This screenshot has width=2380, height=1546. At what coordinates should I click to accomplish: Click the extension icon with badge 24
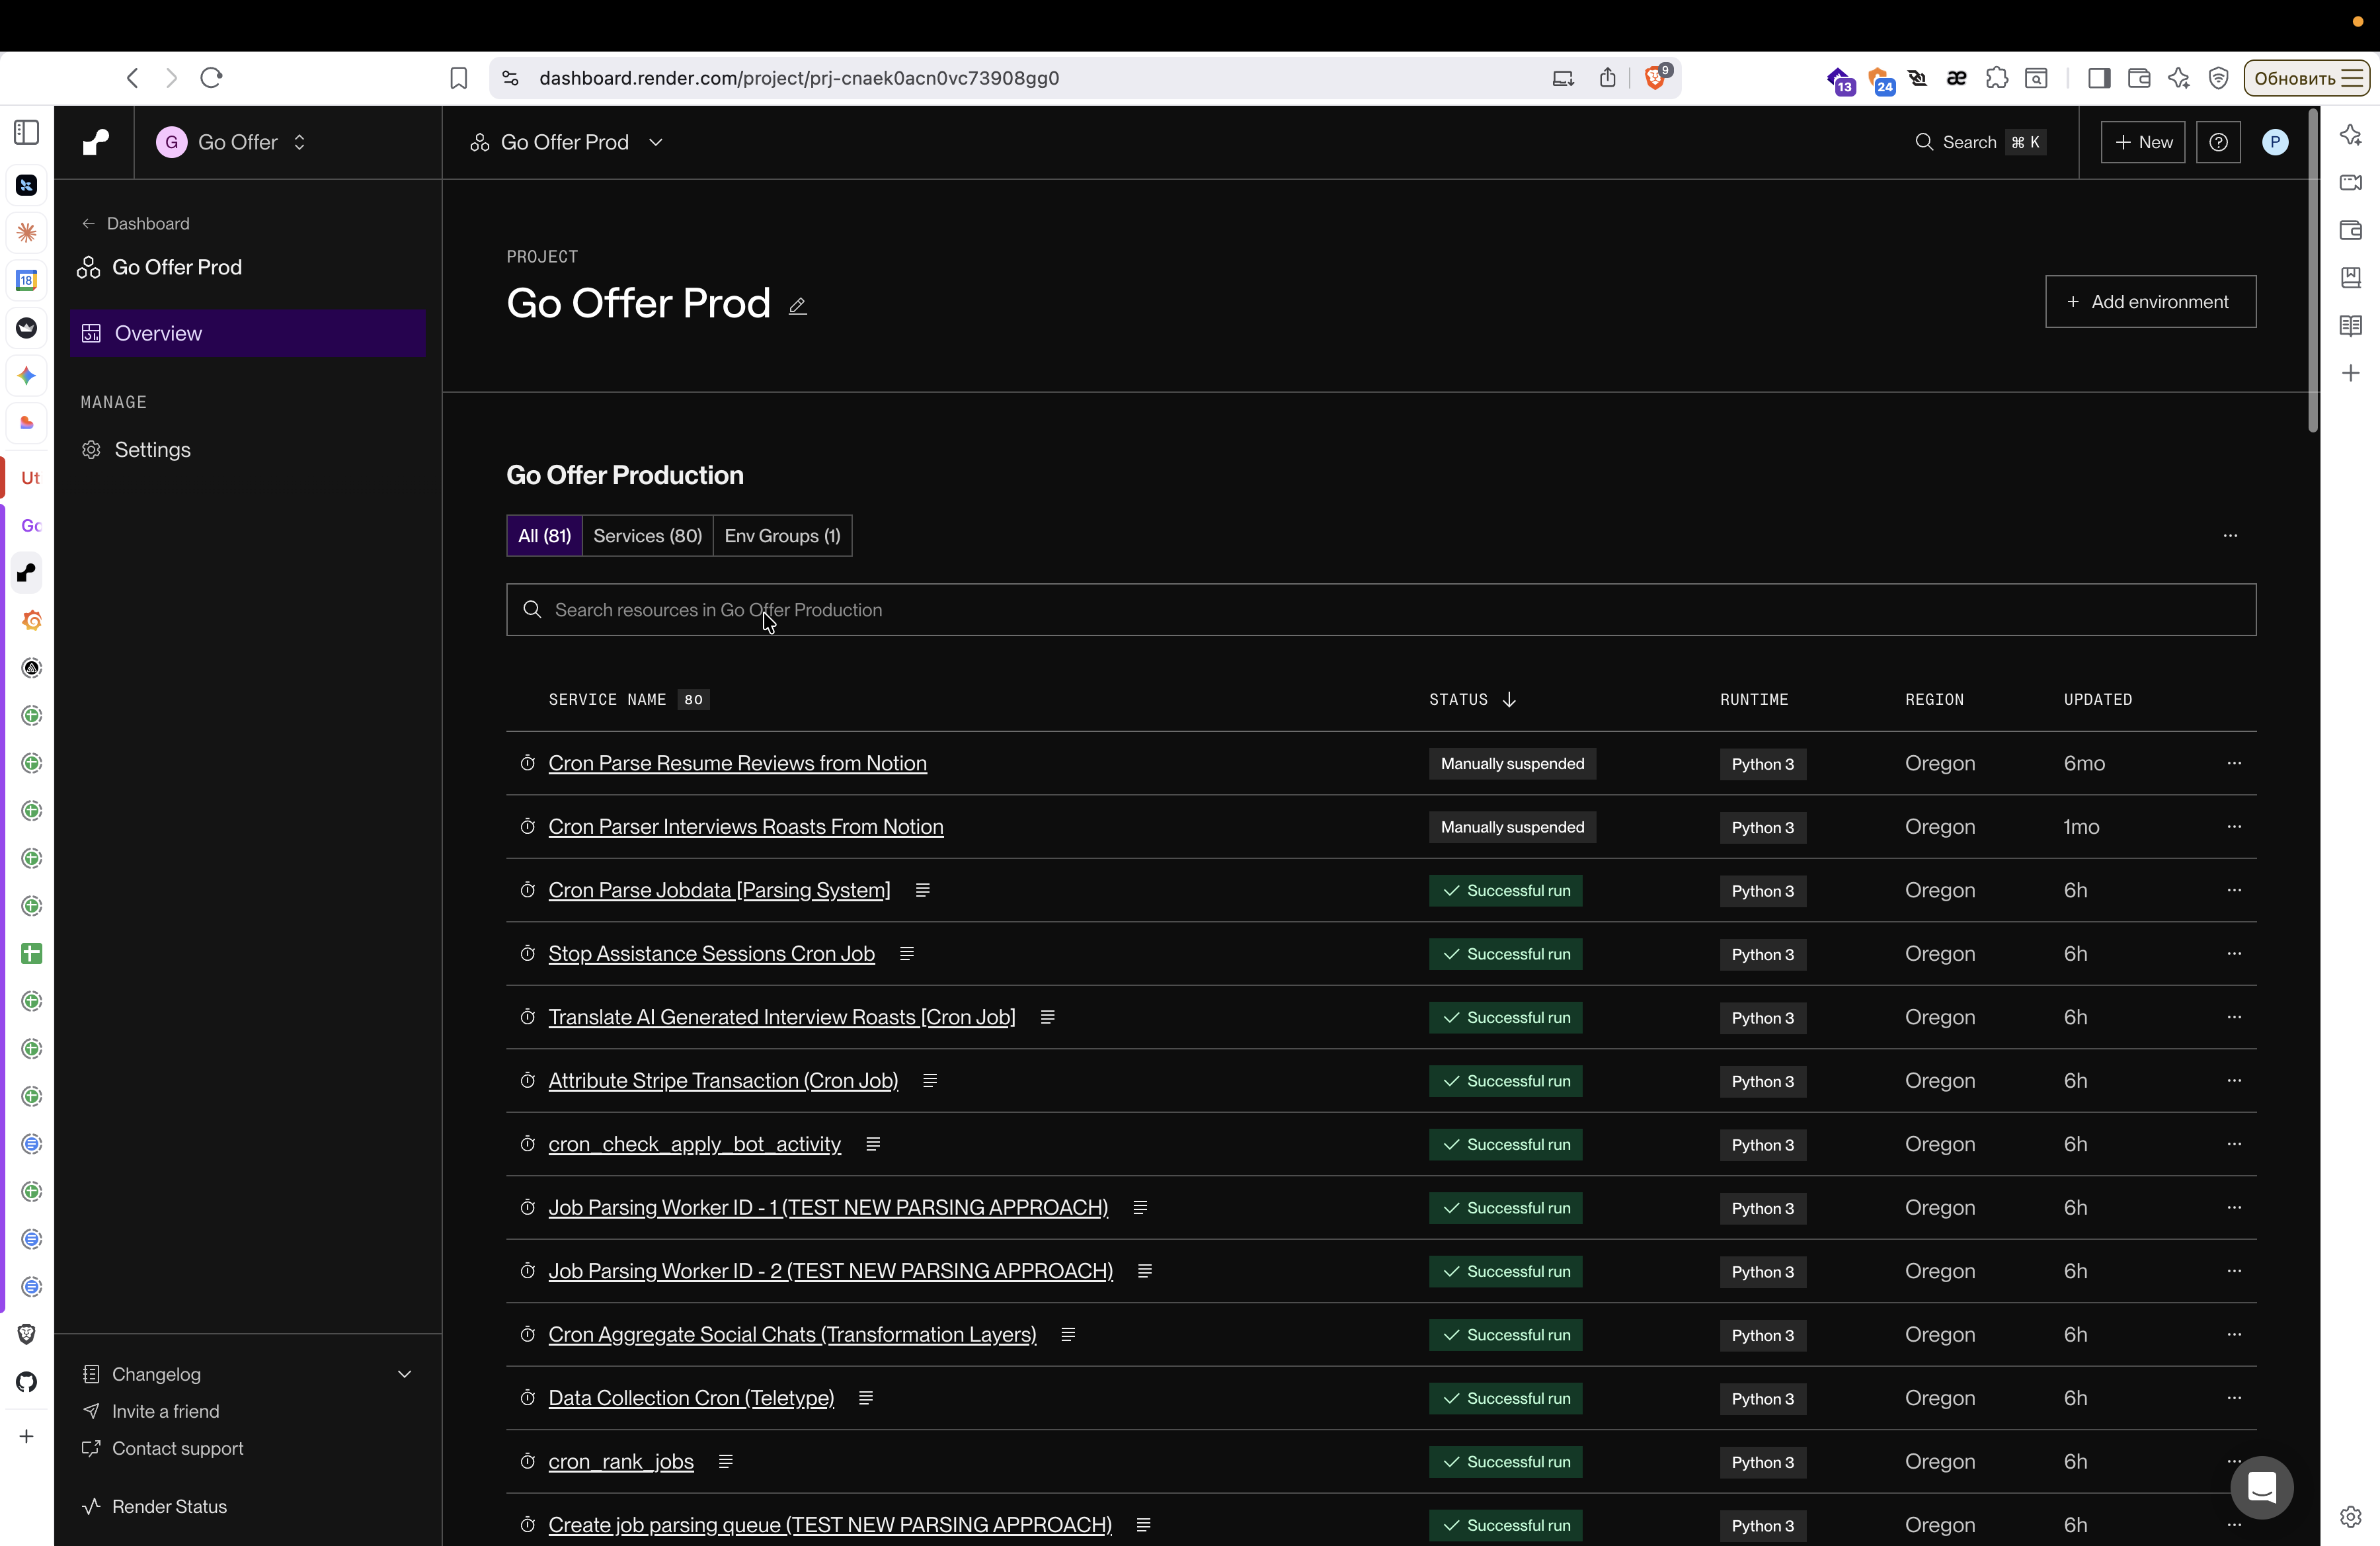1881,80
